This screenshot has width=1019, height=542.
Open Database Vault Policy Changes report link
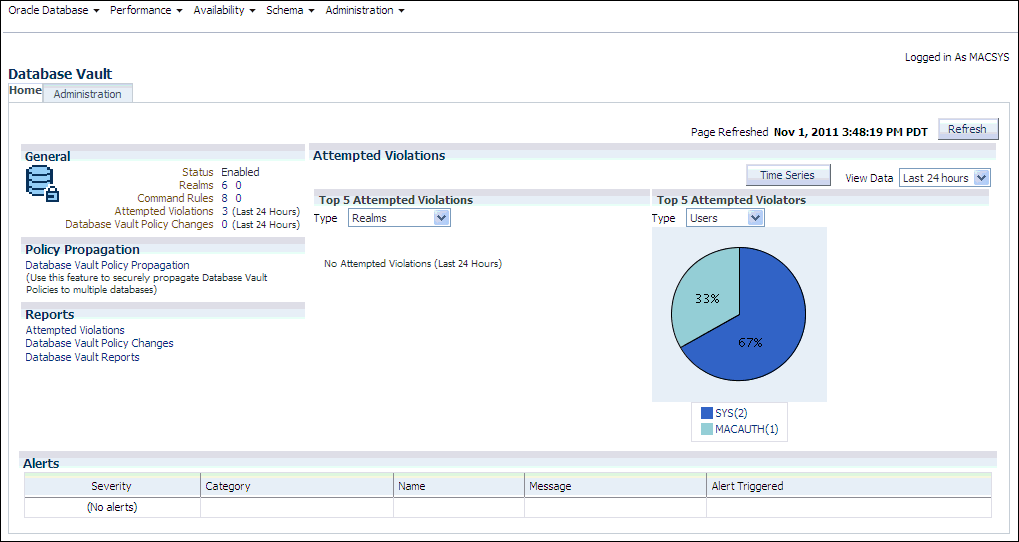tap(99, 343)
